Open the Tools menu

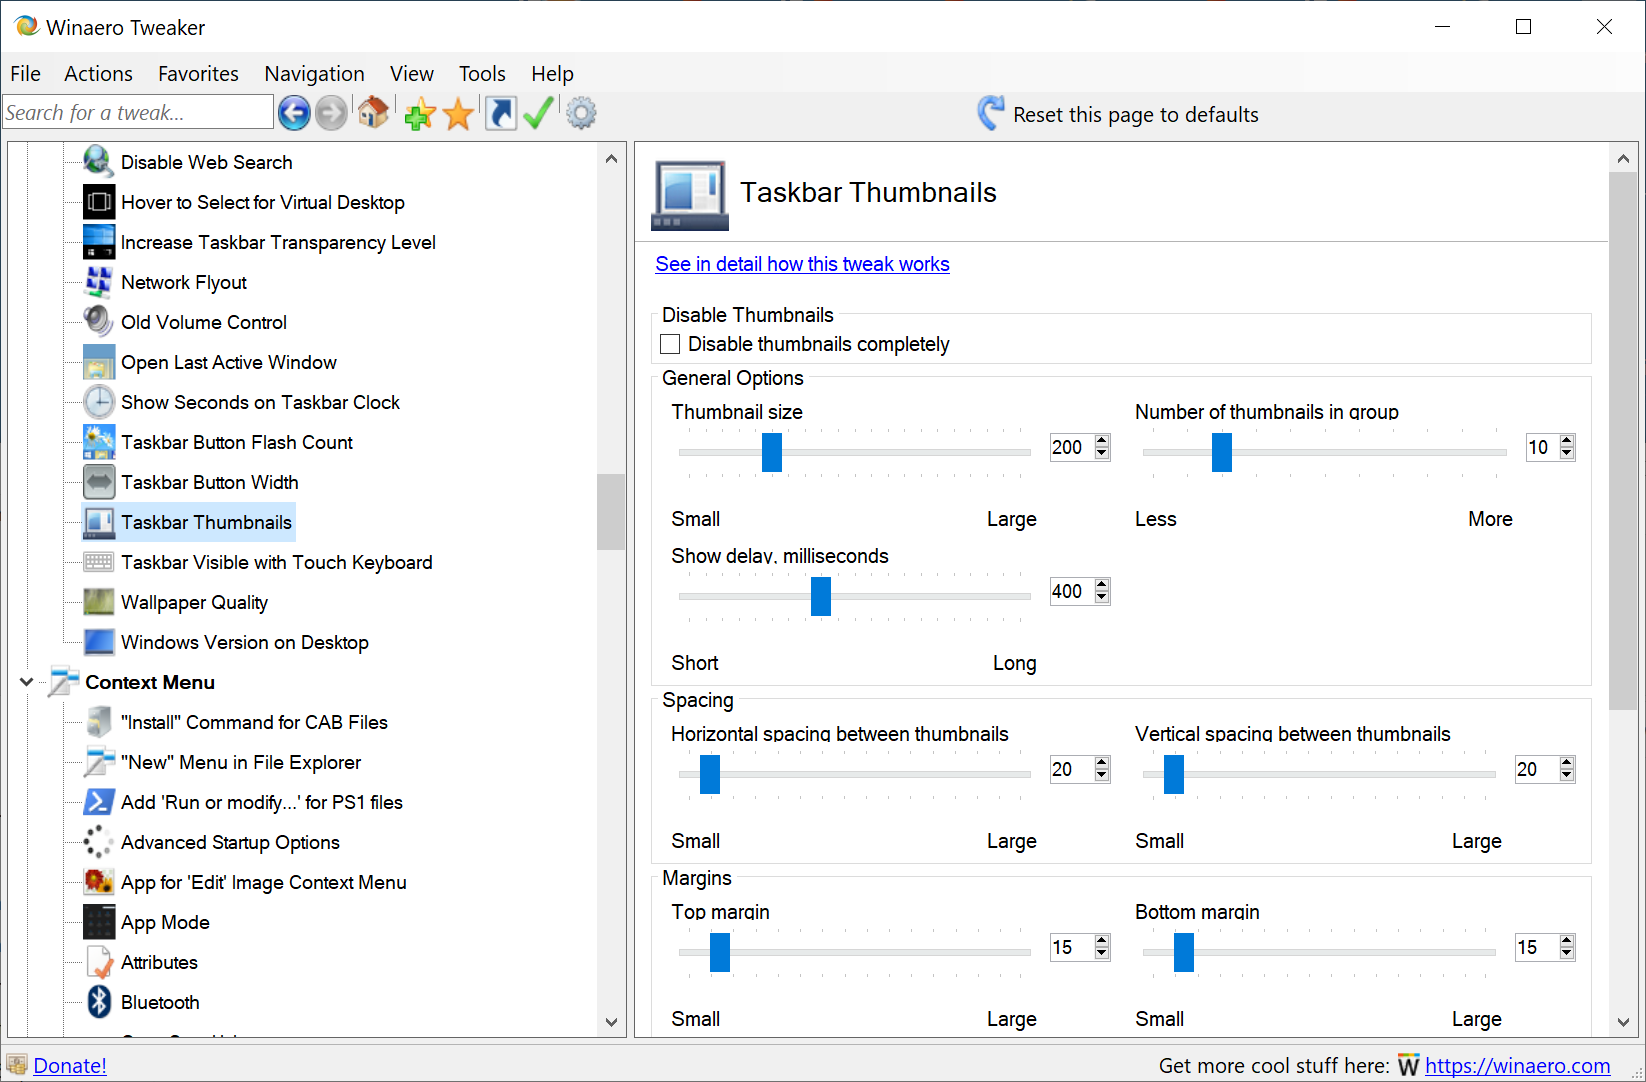(481, 74)
